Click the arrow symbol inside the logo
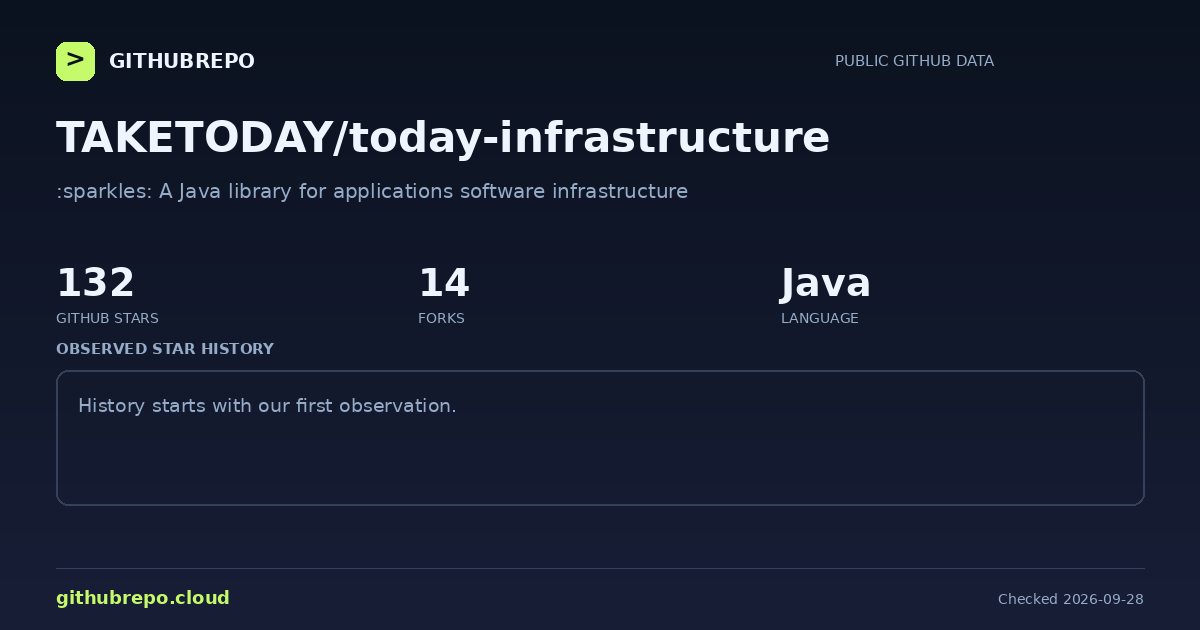The image size is (1200, 630). point(75,60)
